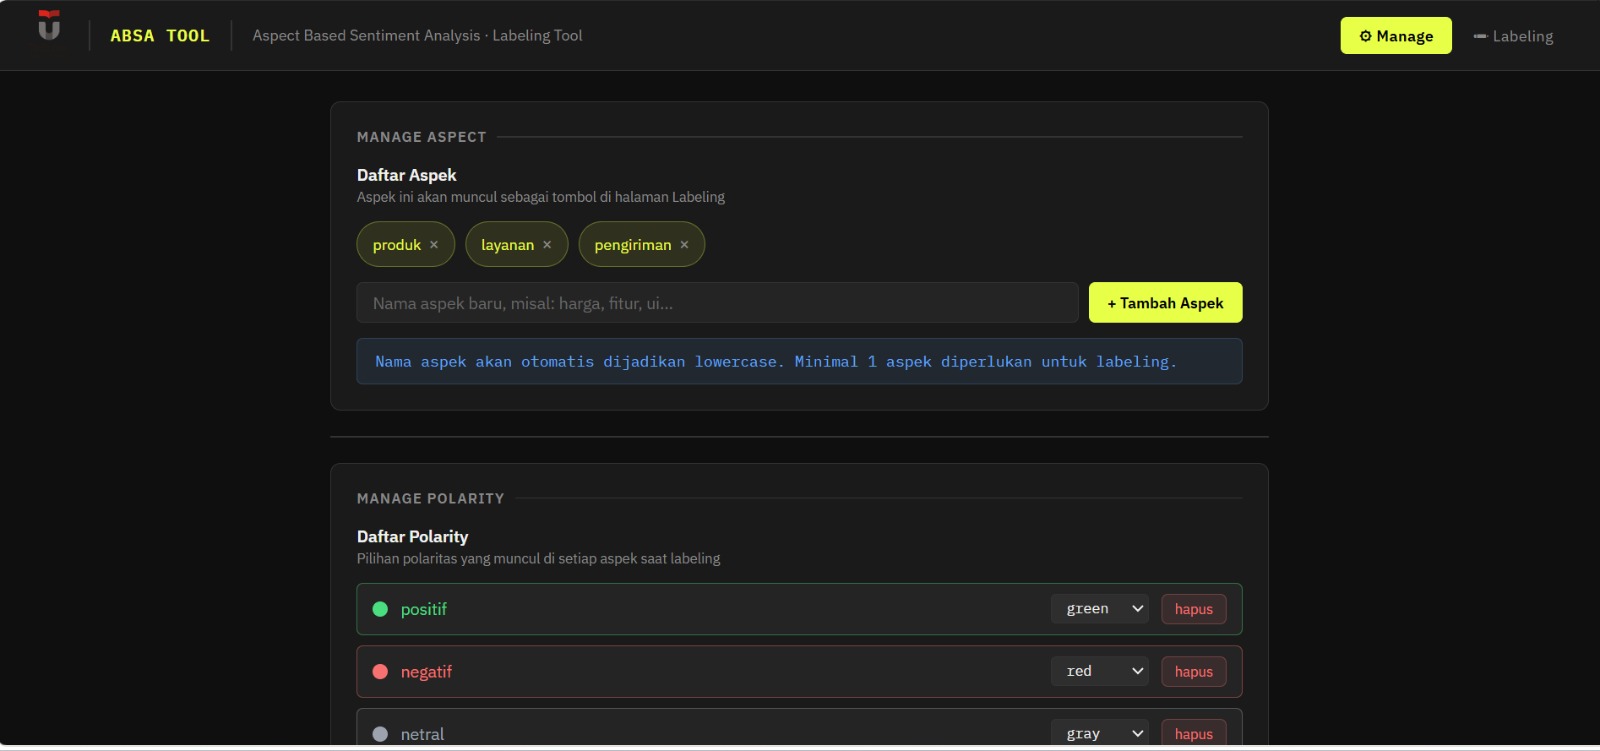Remove the pengiriman aspect tag

684,245
